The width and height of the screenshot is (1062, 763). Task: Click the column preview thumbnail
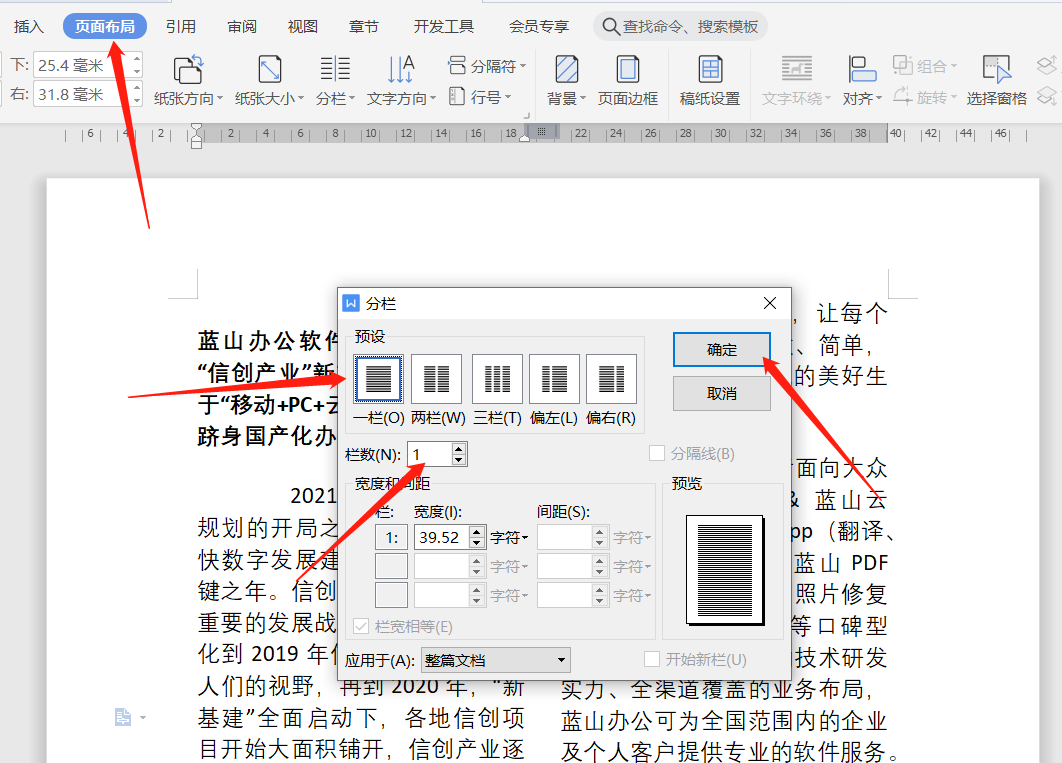click(x=725, y=570)
